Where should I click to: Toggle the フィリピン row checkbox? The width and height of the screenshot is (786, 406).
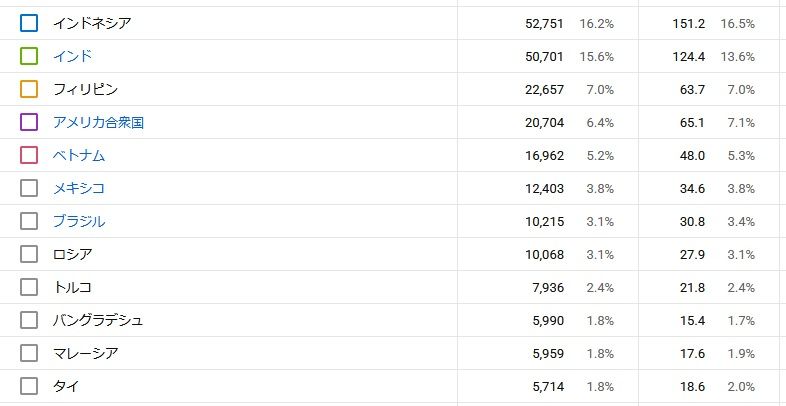pos(29,89)
